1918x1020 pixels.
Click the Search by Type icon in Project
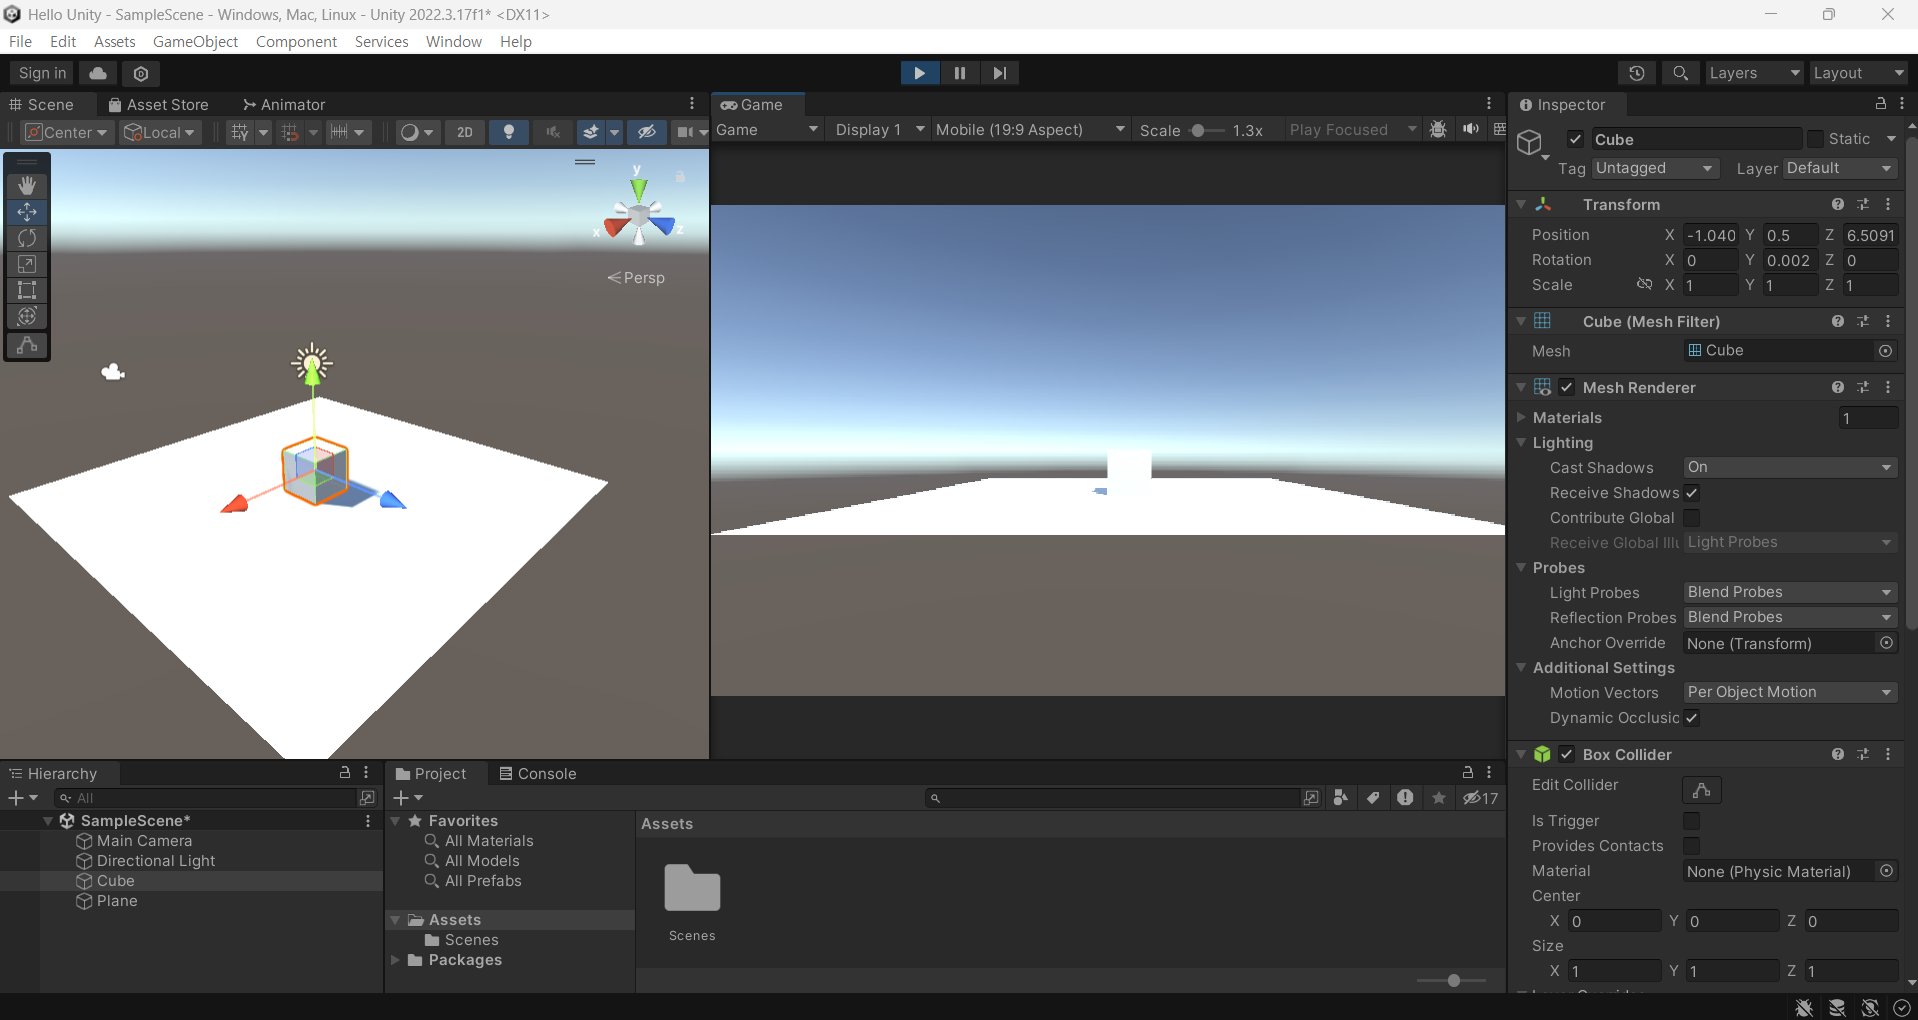(x=1341, y=797)
